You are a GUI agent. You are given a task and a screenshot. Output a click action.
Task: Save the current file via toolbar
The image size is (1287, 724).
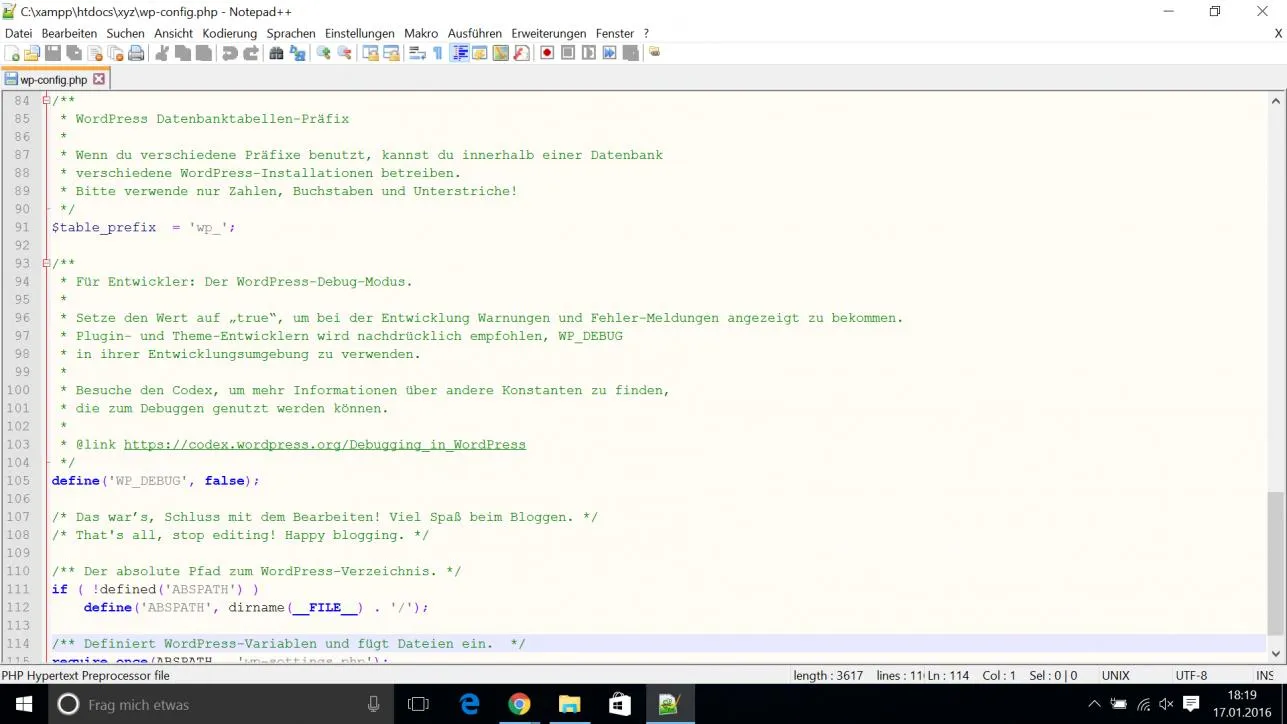(x=53, y=53)
